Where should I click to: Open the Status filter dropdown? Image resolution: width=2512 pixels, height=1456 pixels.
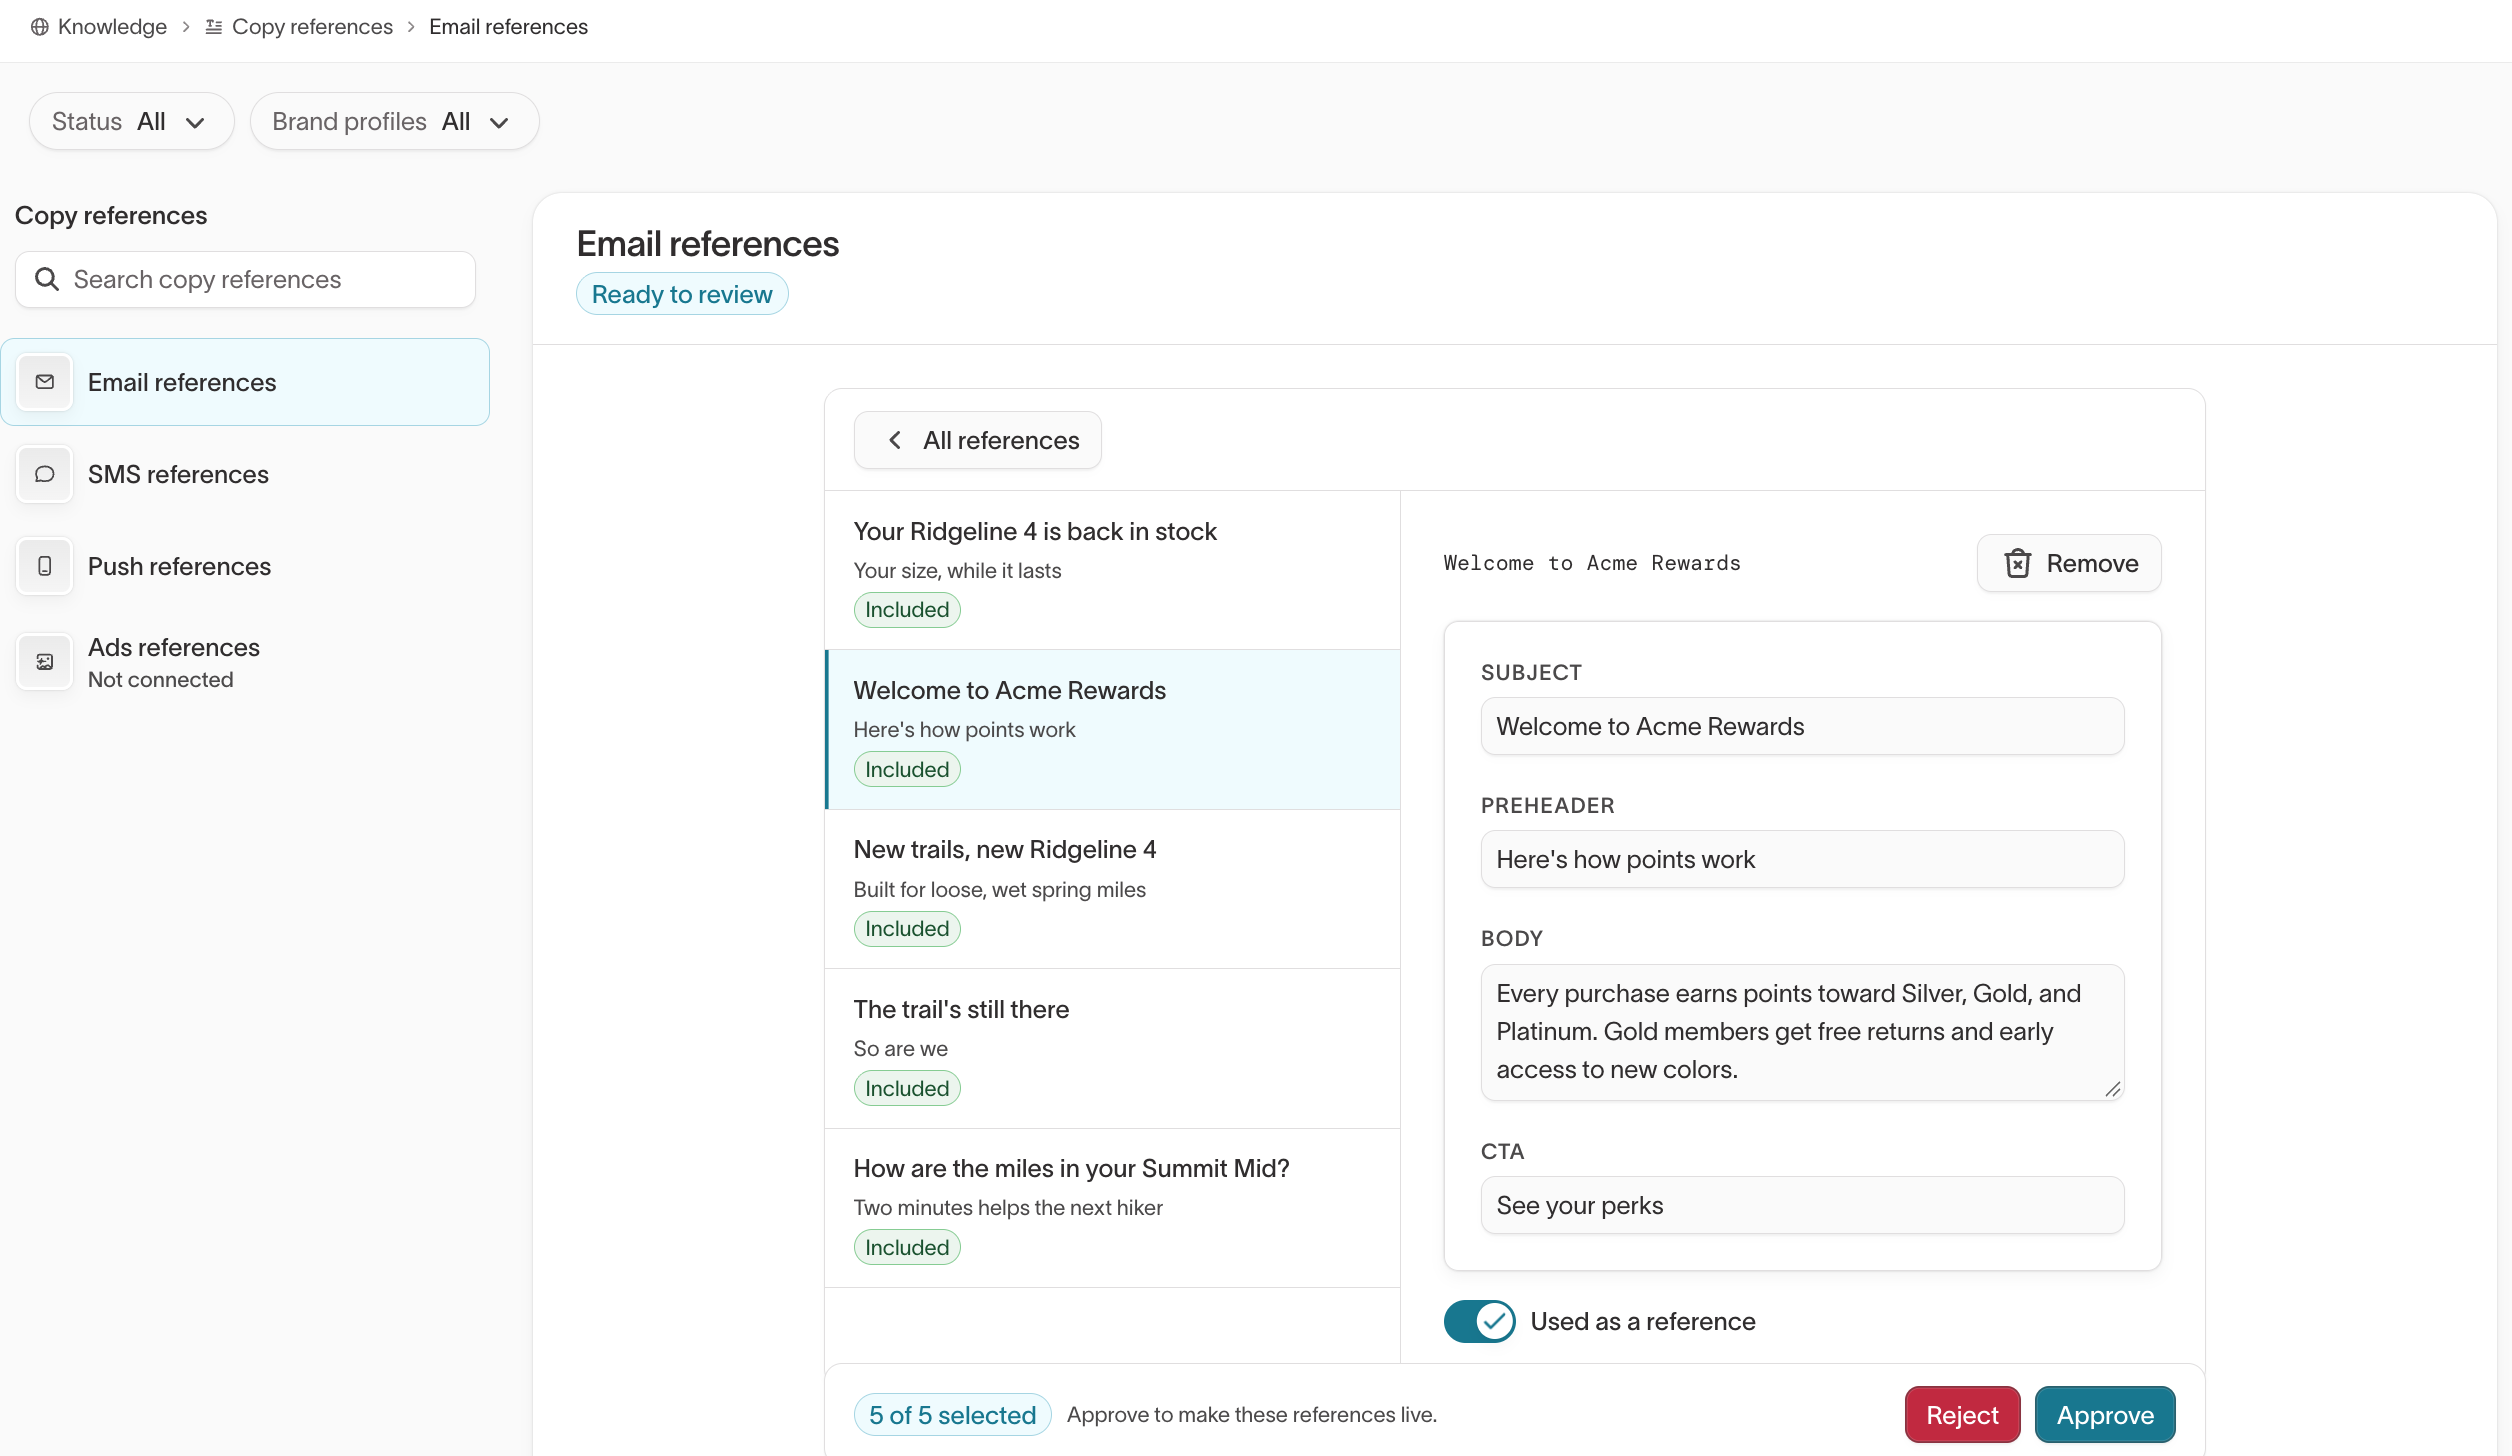point(131,121)
